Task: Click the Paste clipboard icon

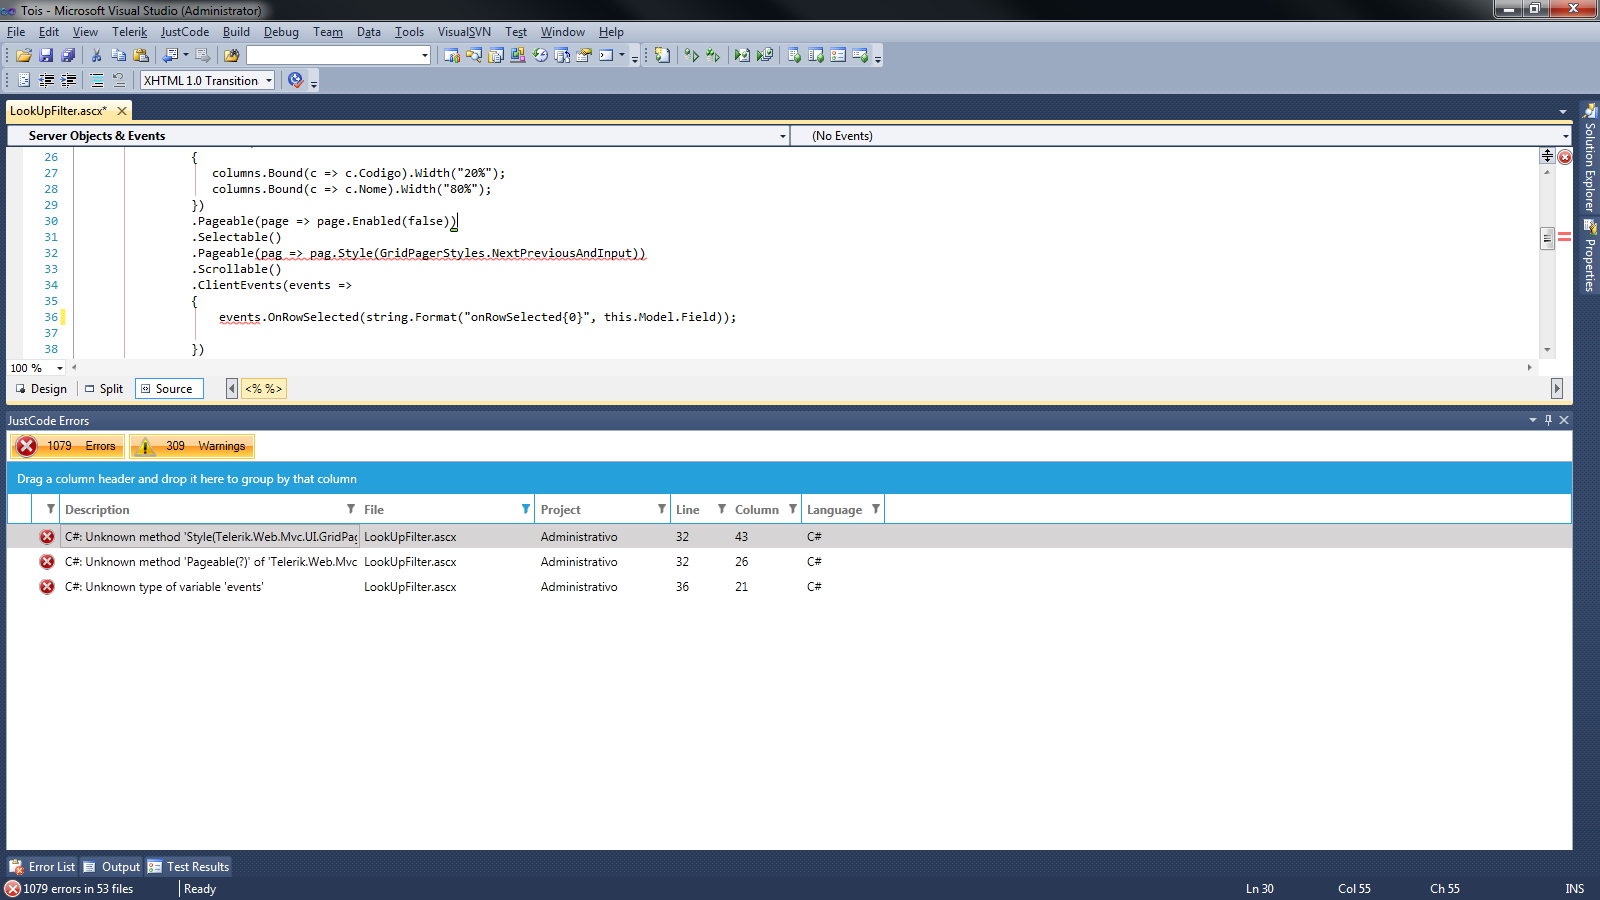Action: 141,56
